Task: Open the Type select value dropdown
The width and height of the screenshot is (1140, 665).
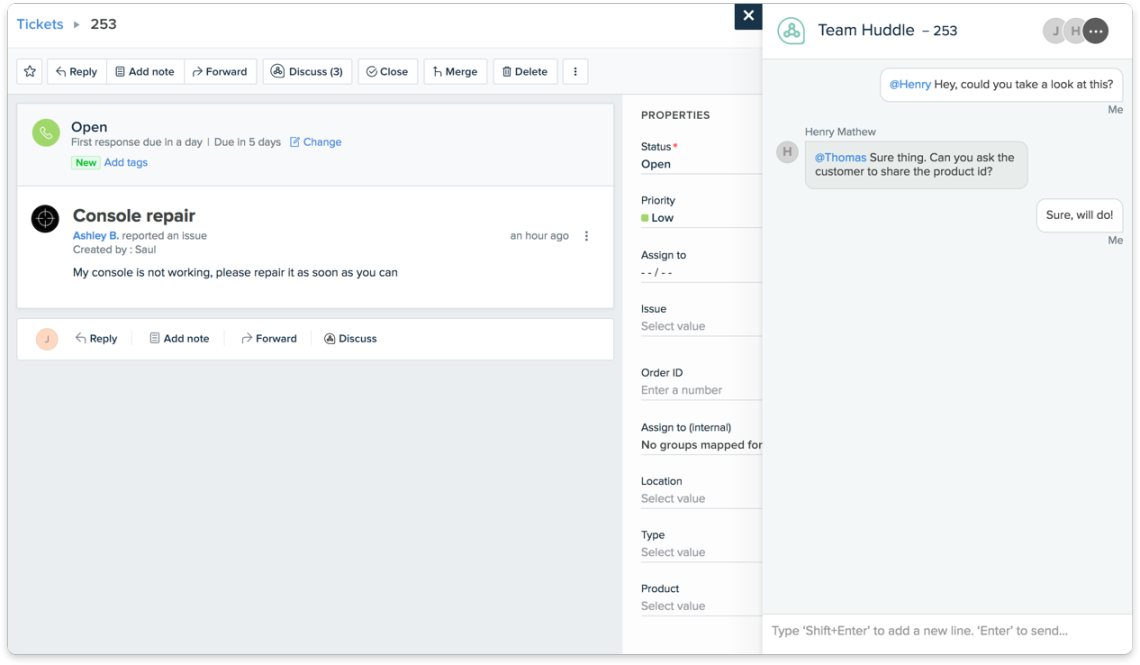Action: [680, 551]
